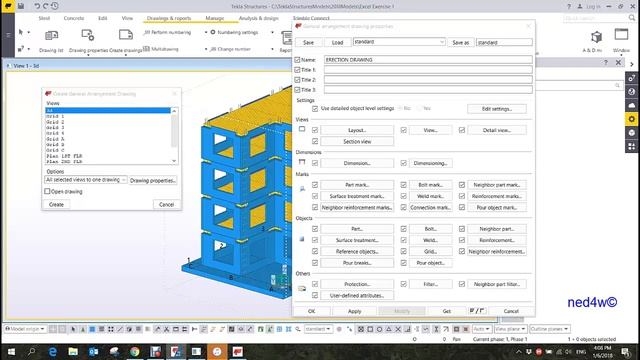This screenshot has height=360, width=640.
Task: Toggle Use detailed object level settings checkbox
Action: [x=315, y=109]
